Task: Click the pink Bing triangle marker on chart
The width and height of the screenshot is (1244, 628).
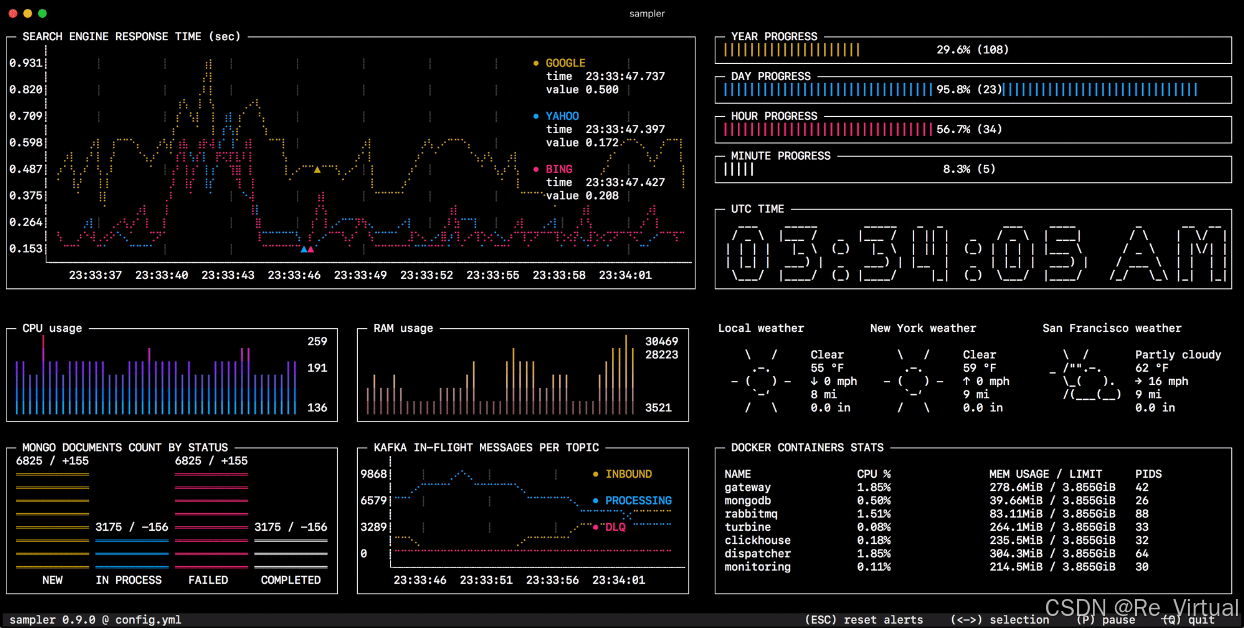Action: point(311,248)
